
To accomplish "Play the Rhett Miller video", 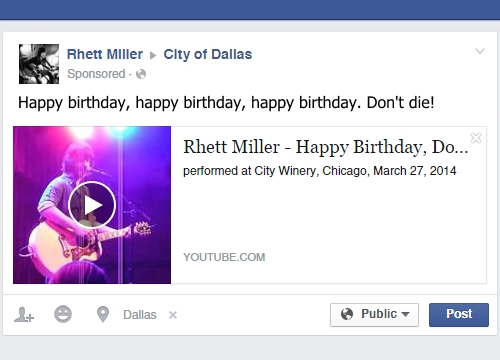I will point(92,205).
